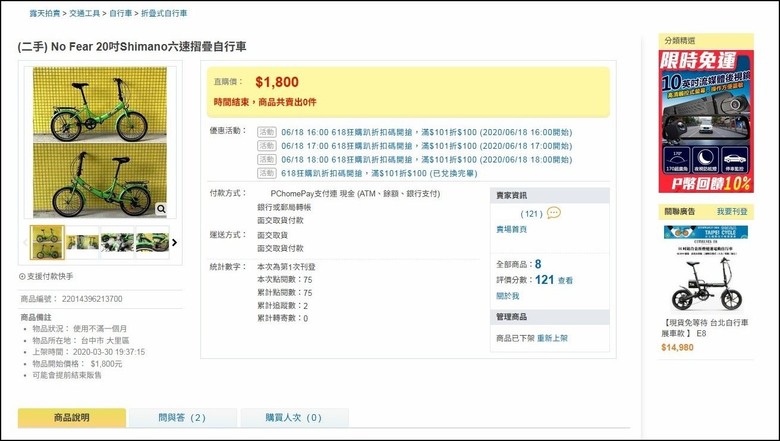Select fourth gallery thumbnail showing wheel

click(152, 243)
